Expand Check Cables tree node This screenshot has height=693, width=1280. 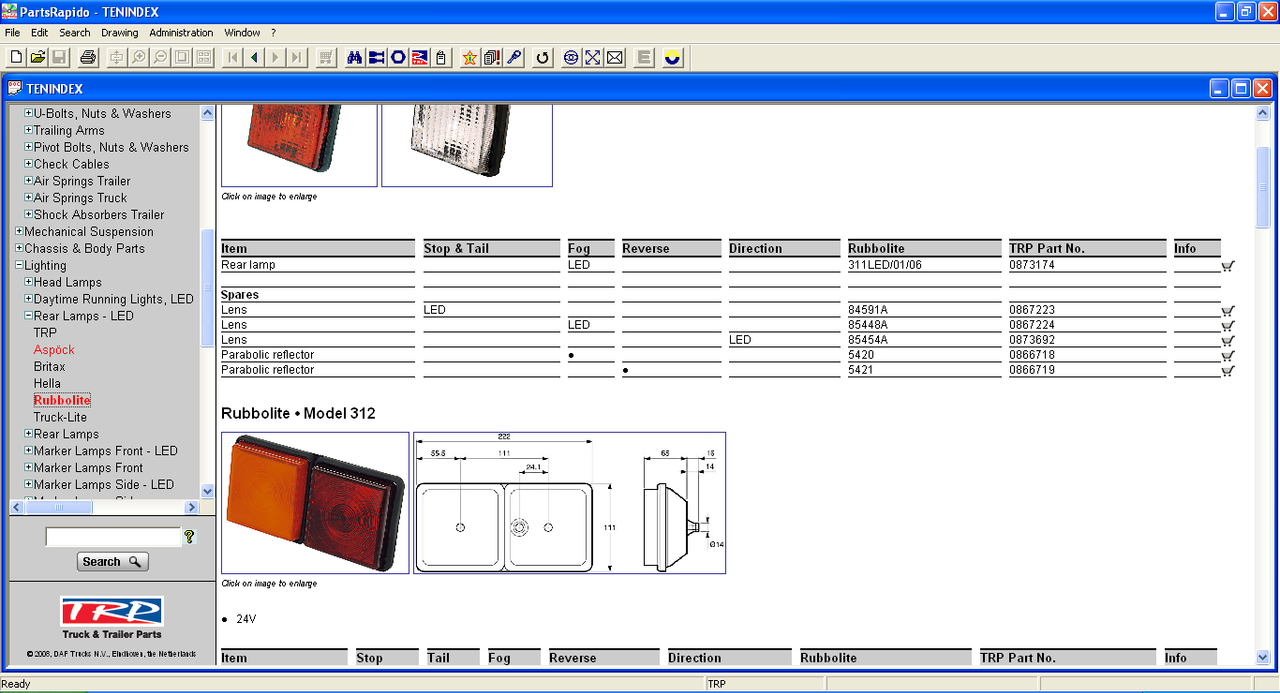(29, 164)
